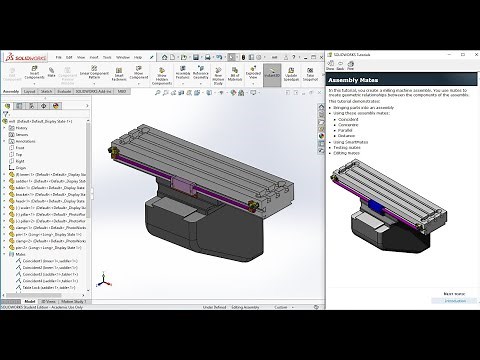Select the Mate tool
Image resolution: width=480 pixels, height=360 pixels.
pyautogui.click(x=51, y=72)
